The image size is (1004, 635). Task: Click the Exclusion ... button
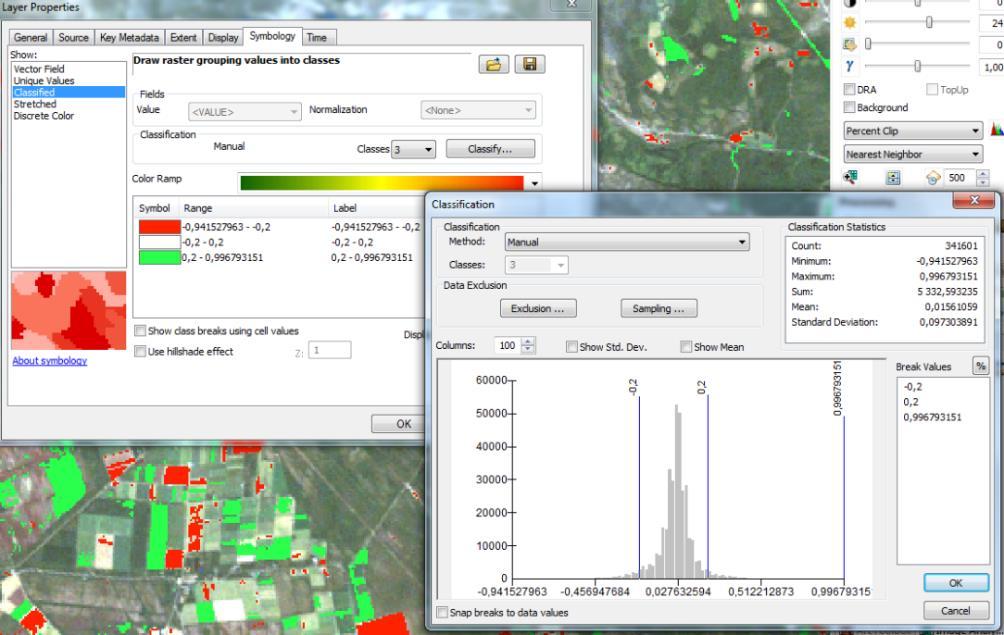538,309
